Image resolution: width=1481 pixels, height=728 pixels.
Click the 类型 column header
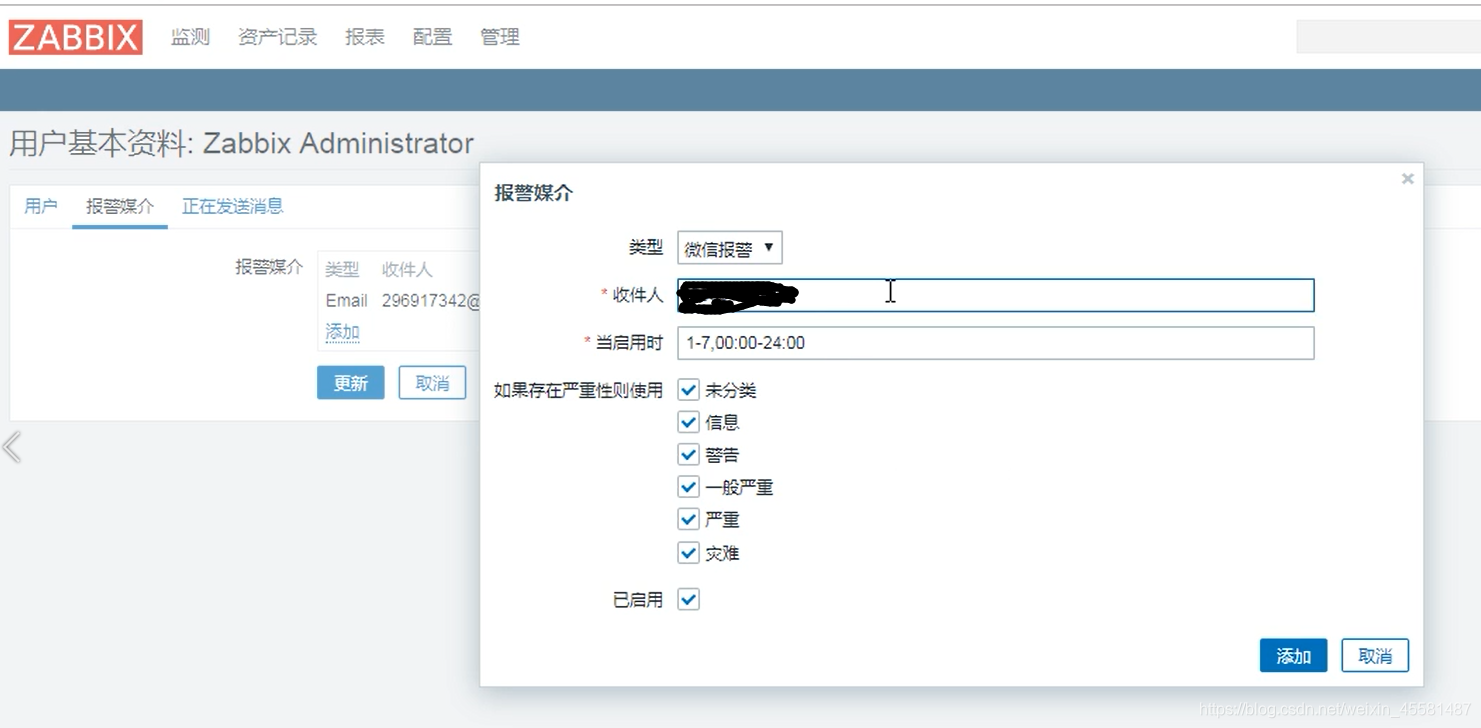coord(342,269)
